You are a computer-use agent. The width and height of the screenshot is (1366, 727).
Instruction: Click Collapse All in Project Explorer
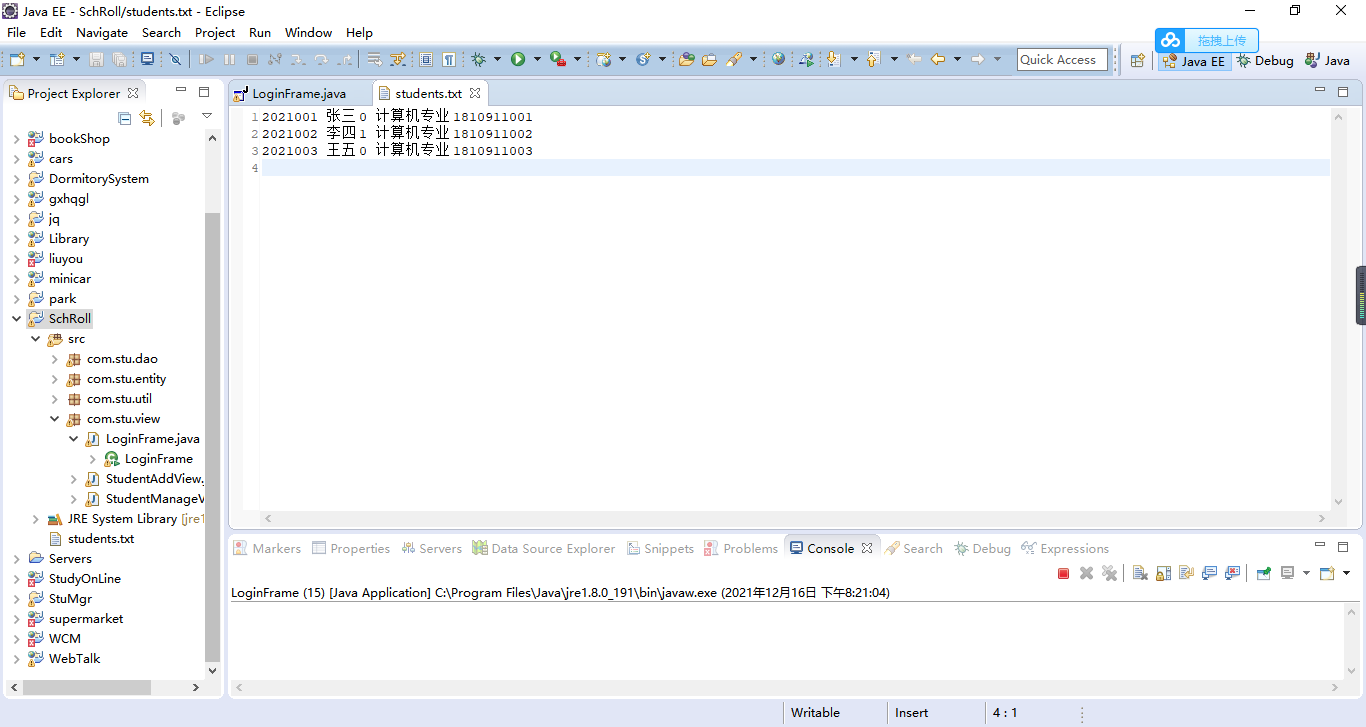click(125, 118)
